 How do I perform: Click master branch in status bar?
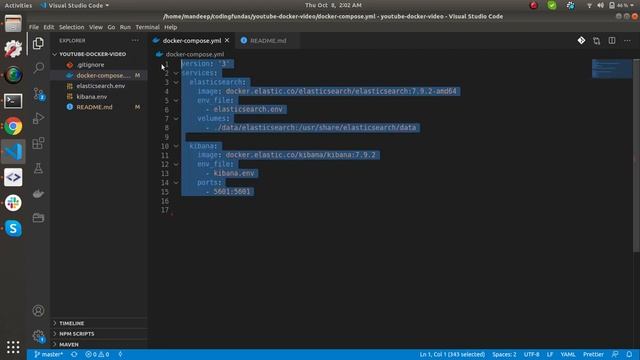49,354
